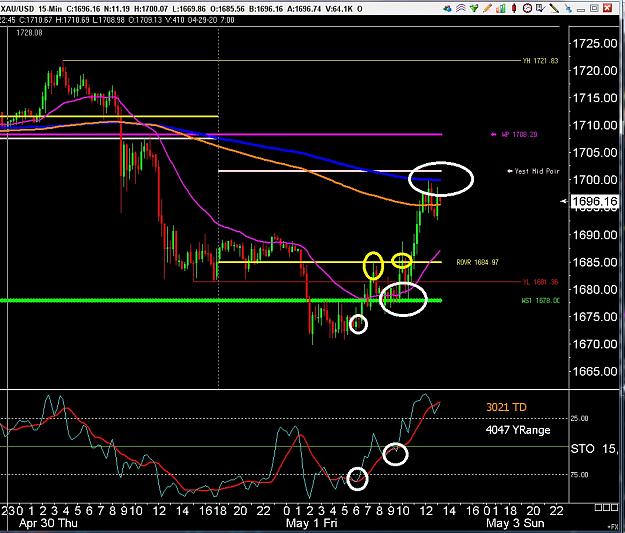Open the clock time-interval icon
The width and height of the screenshot is (625, 533).
(527, 8)
